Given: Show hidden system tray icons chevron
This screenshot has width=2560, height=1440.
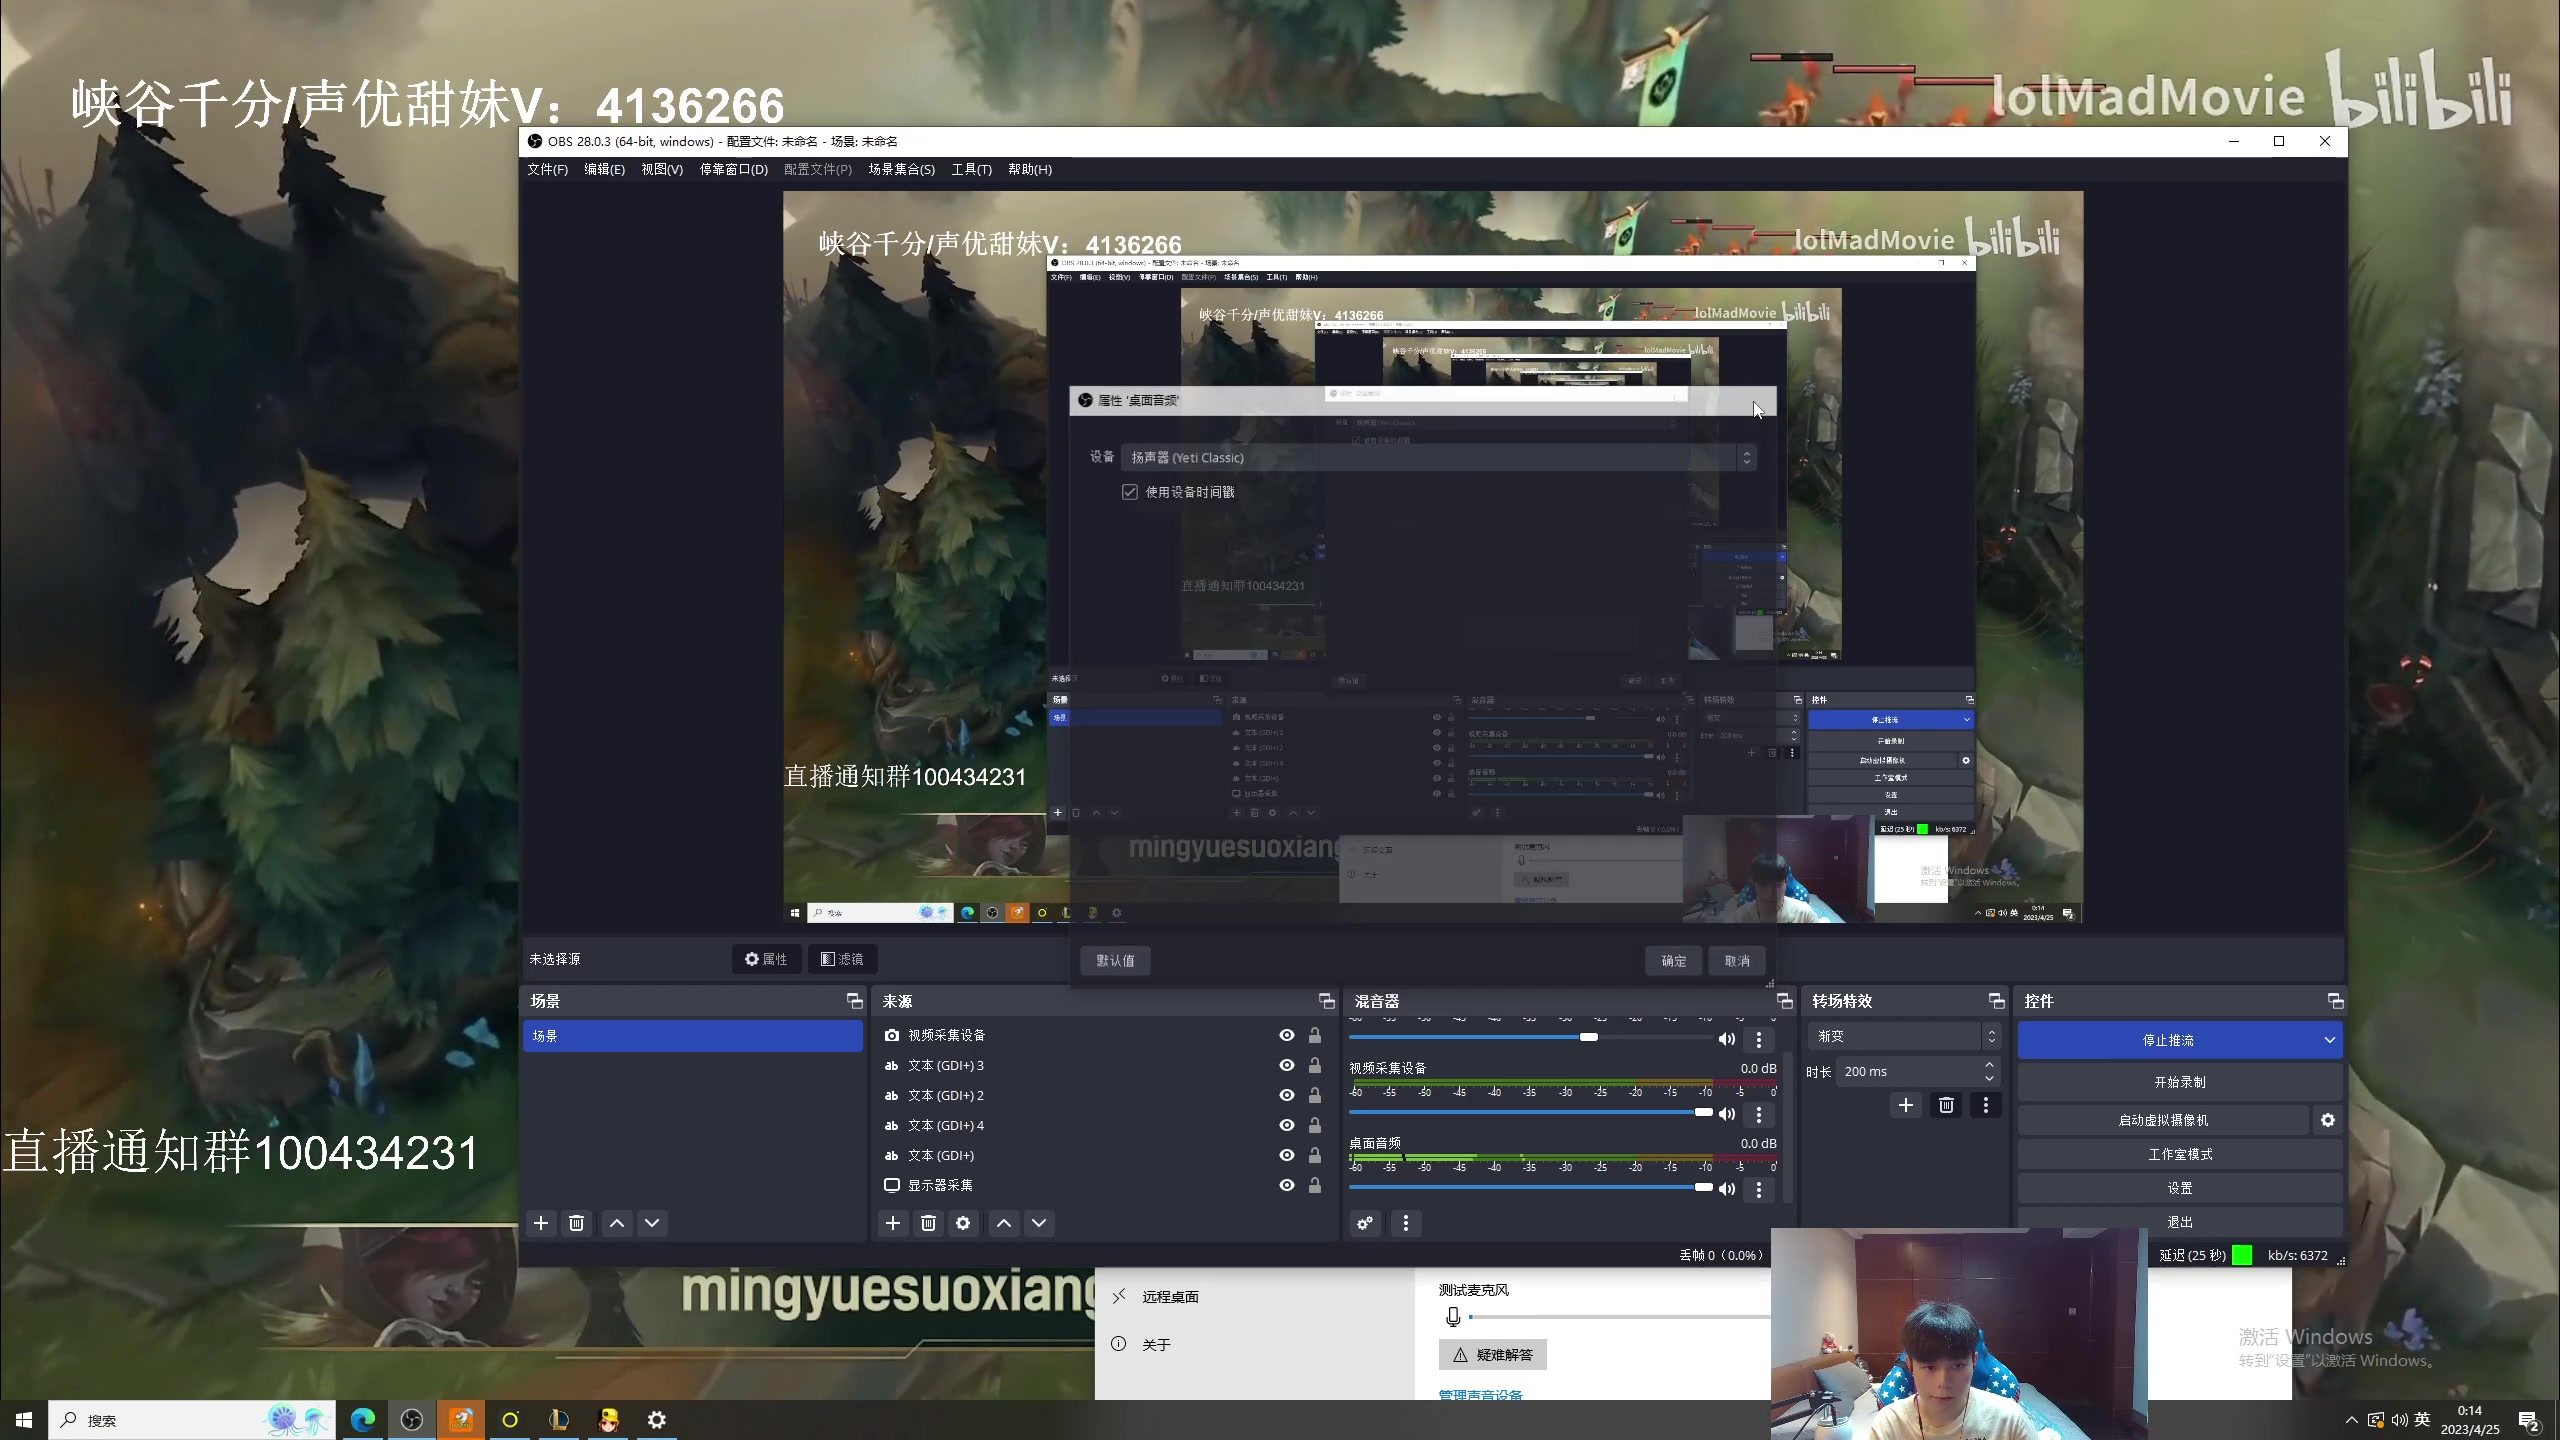Looking at the screenshot, I should pyautogui.click(x=2351, y=1420).
